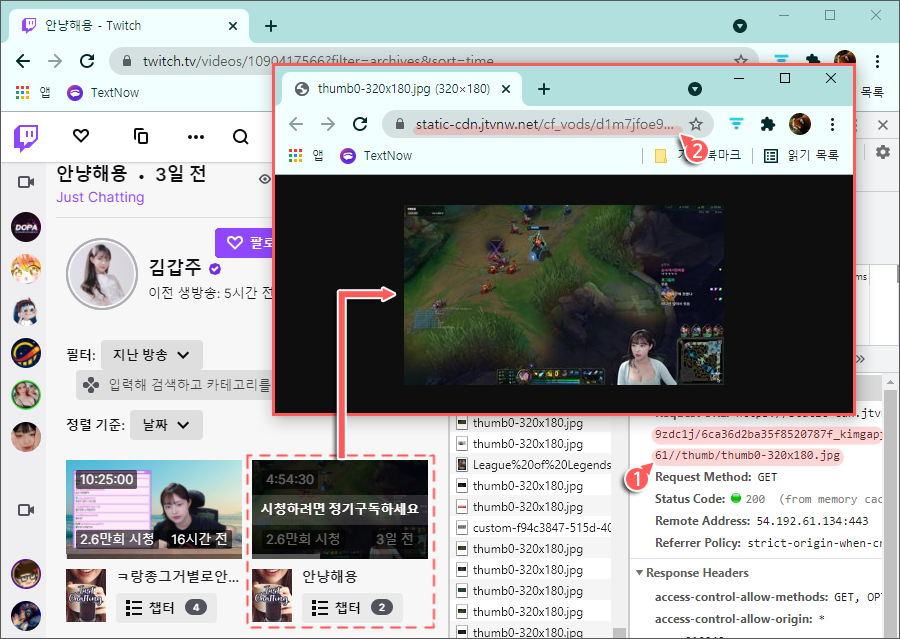Click the Remote Address 54.192.61.134:443 value
Image resolution: width=900 pixels, height=639 pixels.
click(x=812, y=521)
